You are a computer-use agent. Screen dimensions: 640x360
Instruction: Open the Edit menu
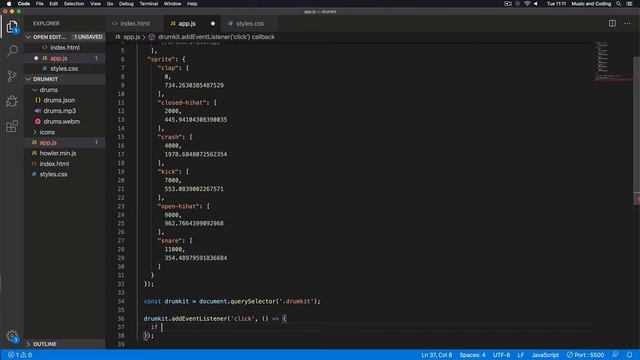(53, 4)
